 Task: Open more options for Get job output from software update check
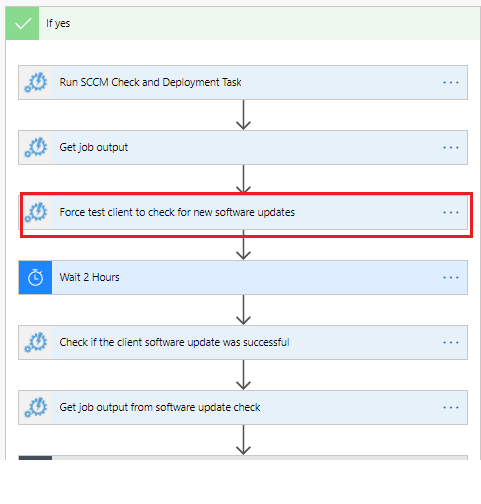(451, 407)
